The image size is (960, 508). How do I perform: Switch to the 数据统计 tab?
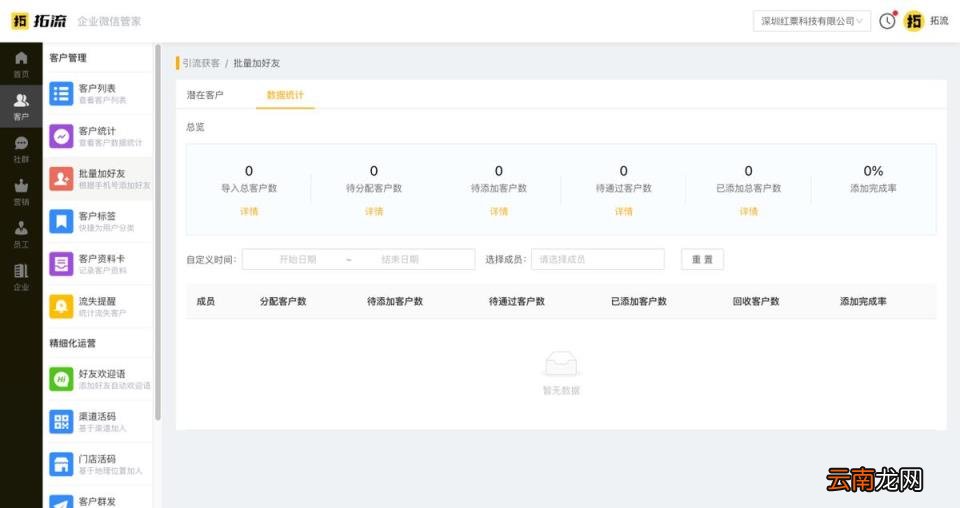coord(285,95)
